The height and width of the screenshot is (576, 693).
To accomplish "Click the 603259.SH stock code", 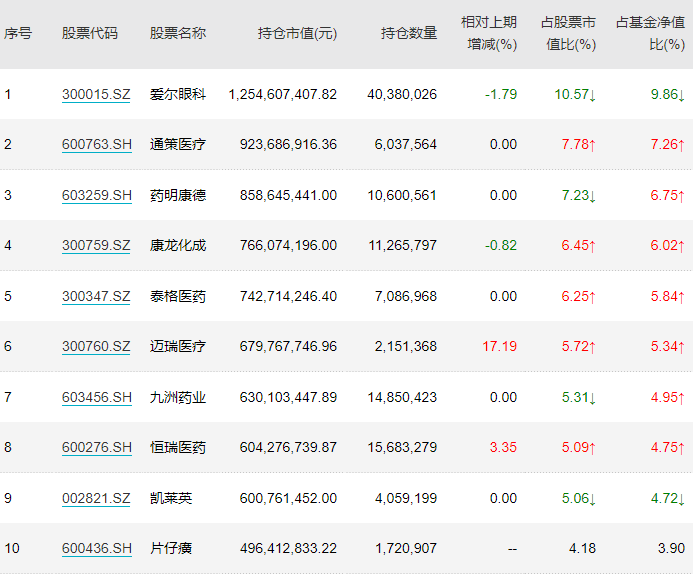I will (x=96, y=195).
